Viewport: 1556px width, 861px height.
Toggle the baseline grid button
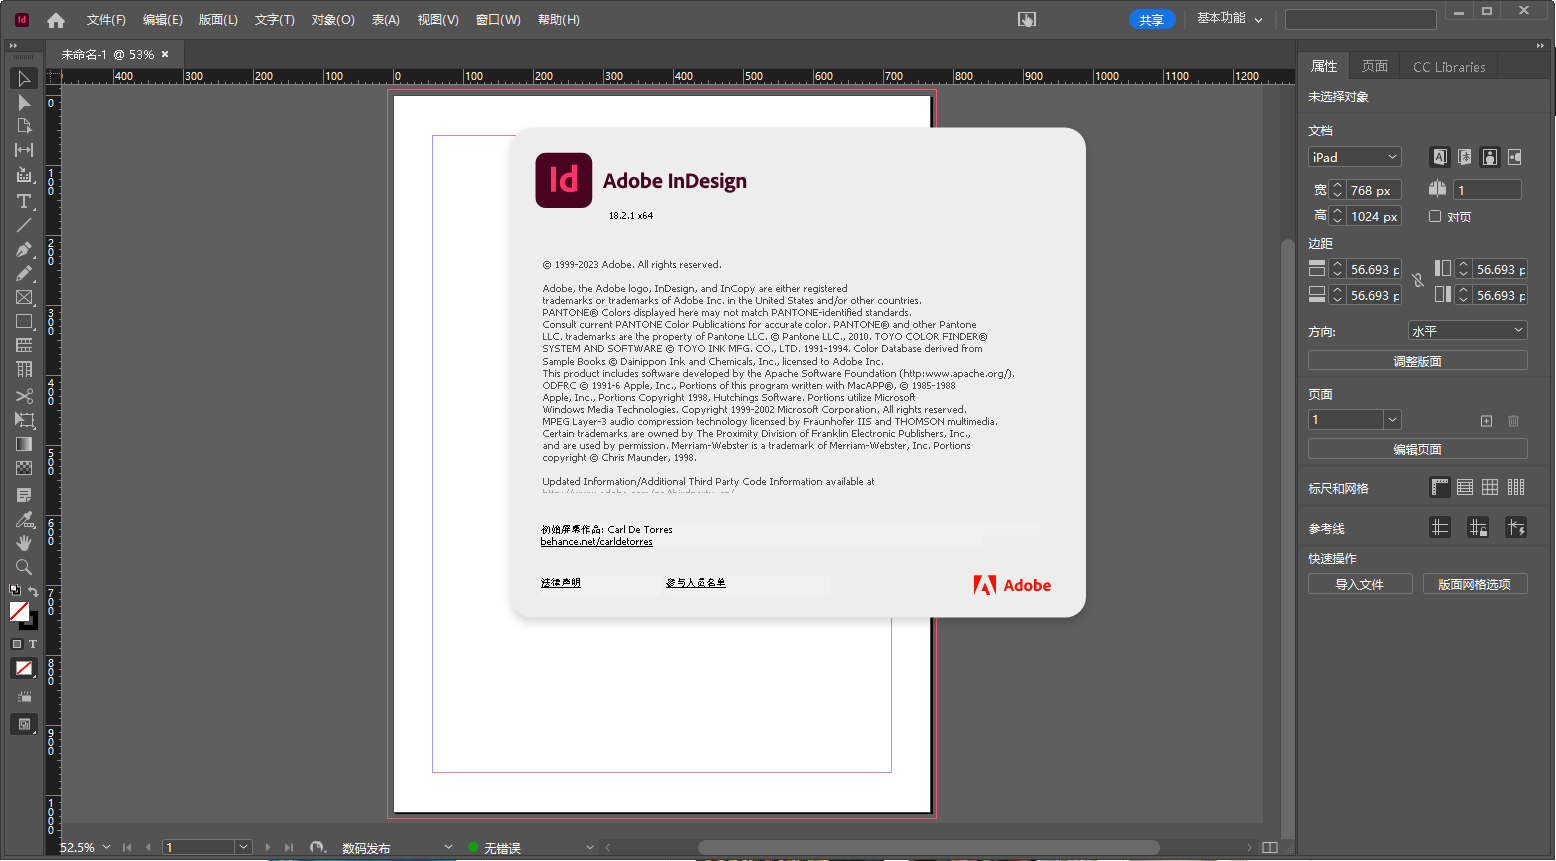pos(1465,487)
